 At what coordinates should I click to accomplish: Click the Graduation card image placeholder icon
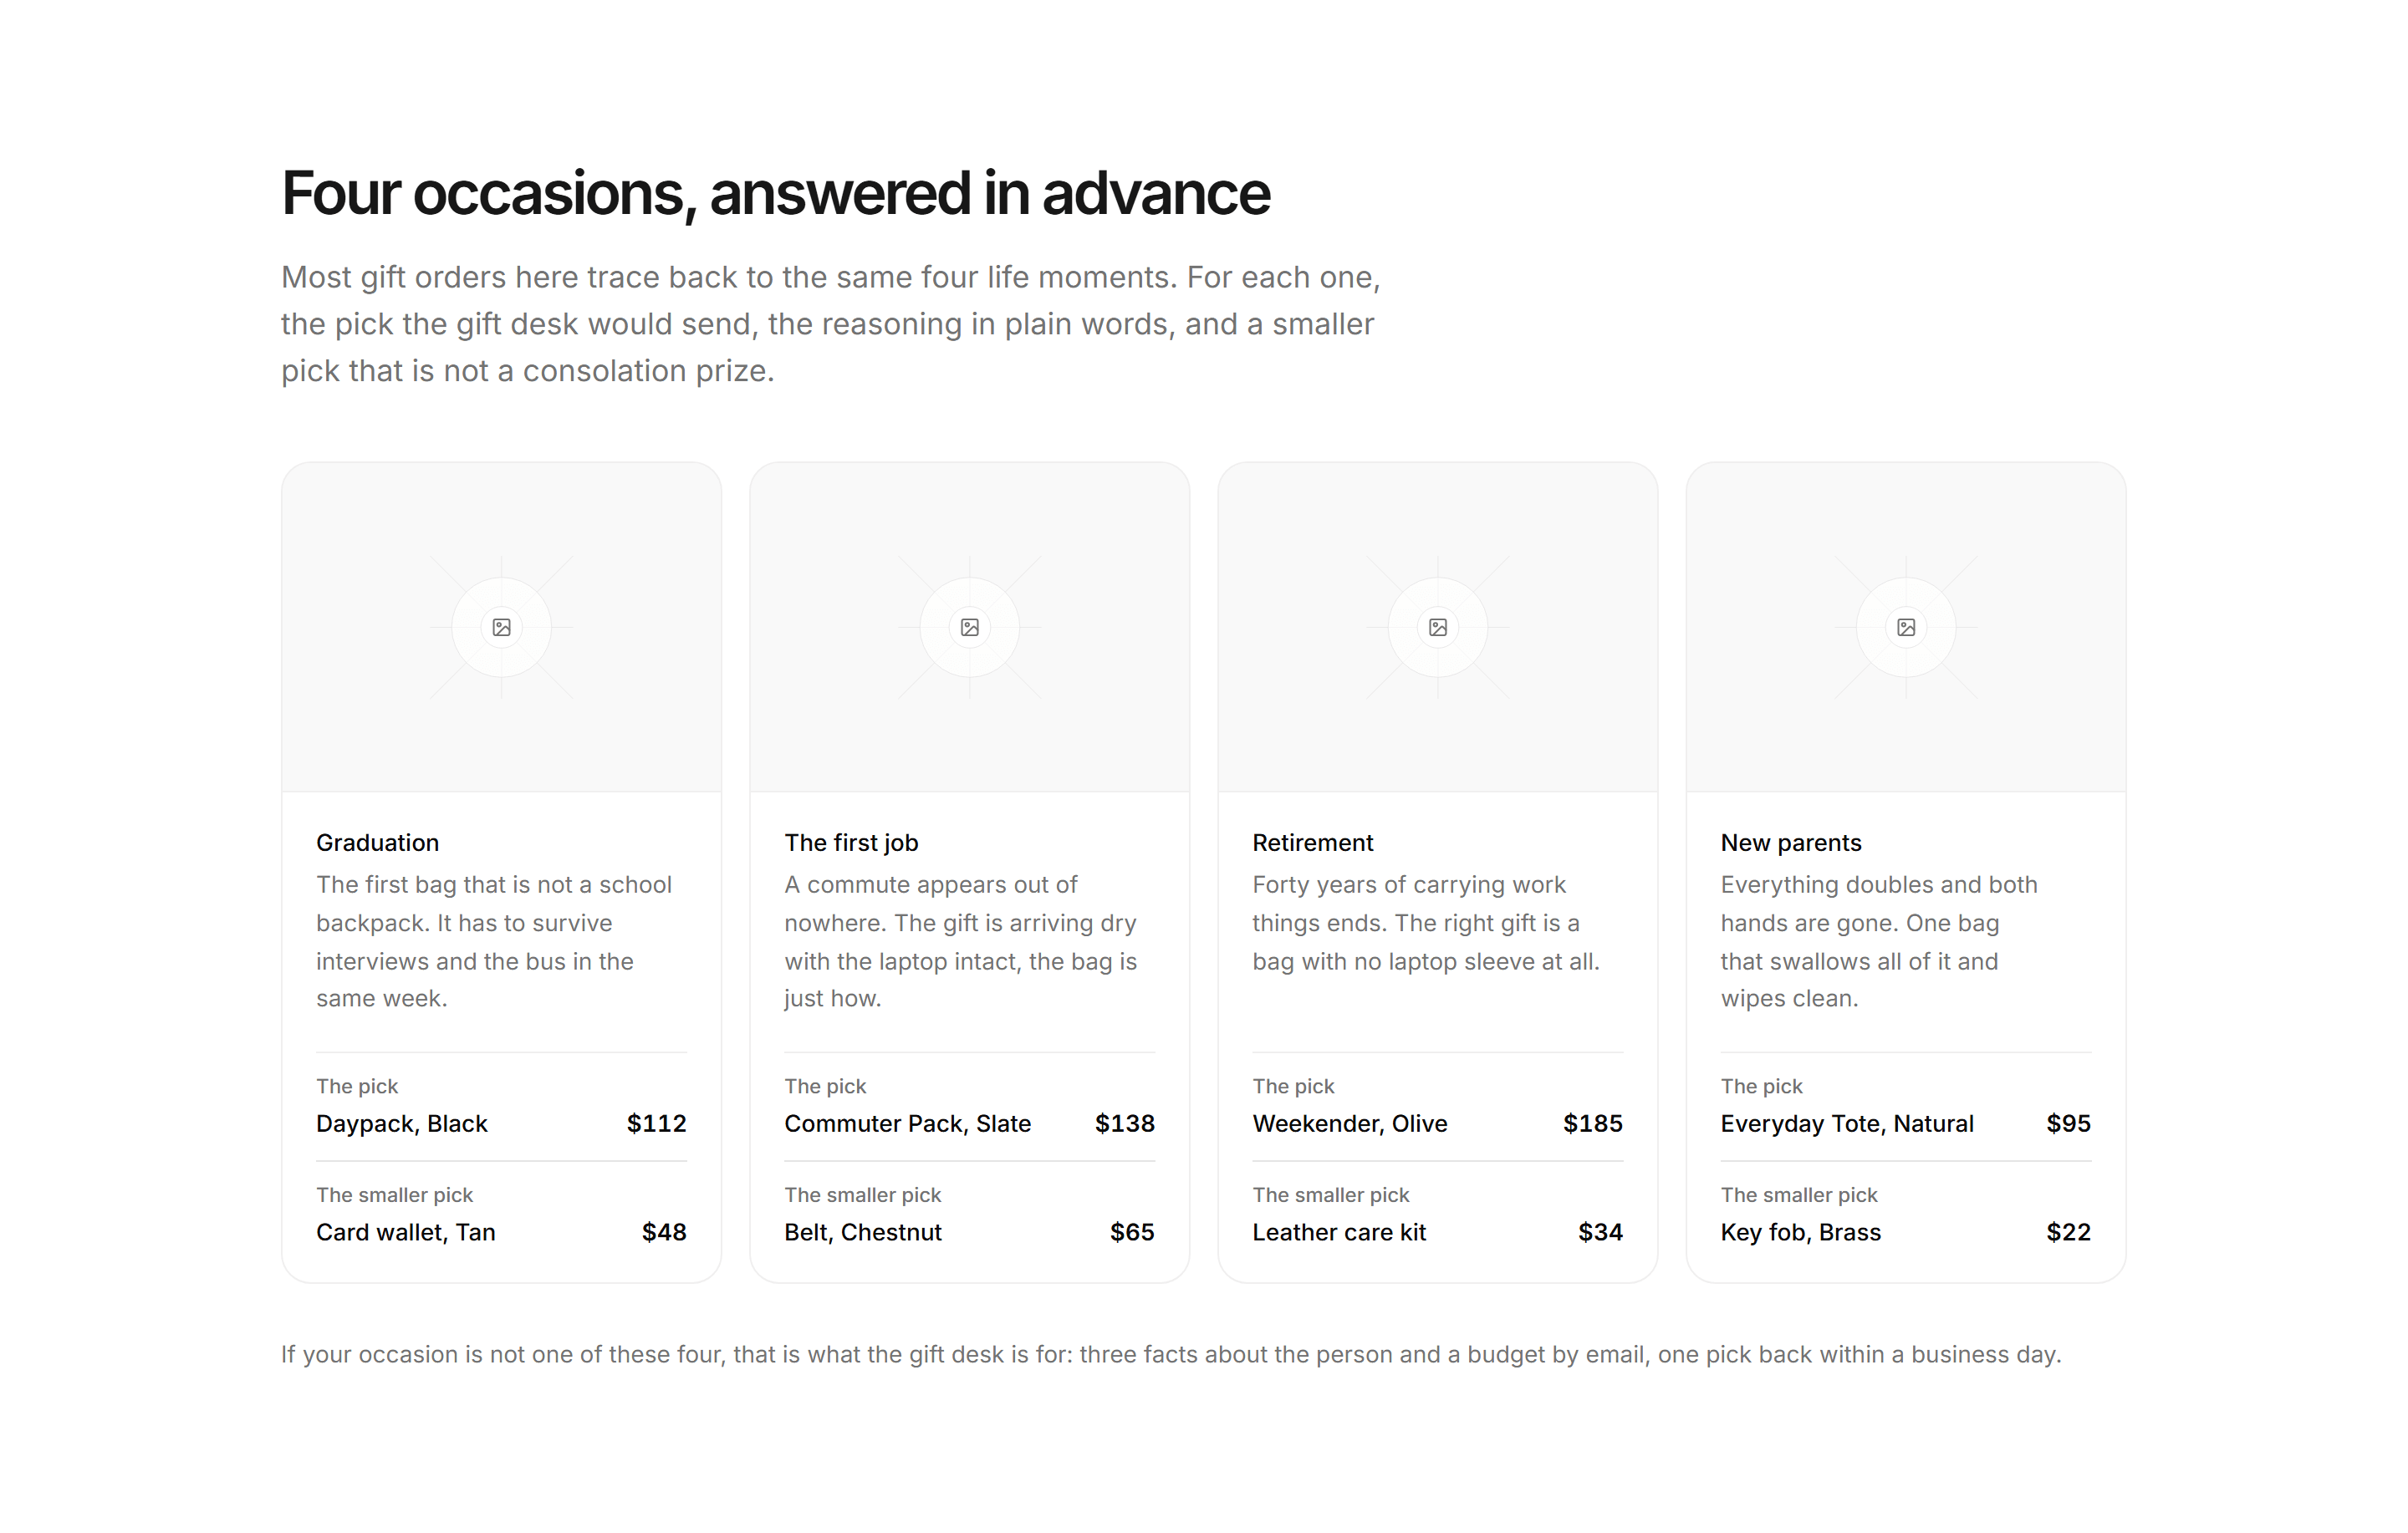[501, 627]
